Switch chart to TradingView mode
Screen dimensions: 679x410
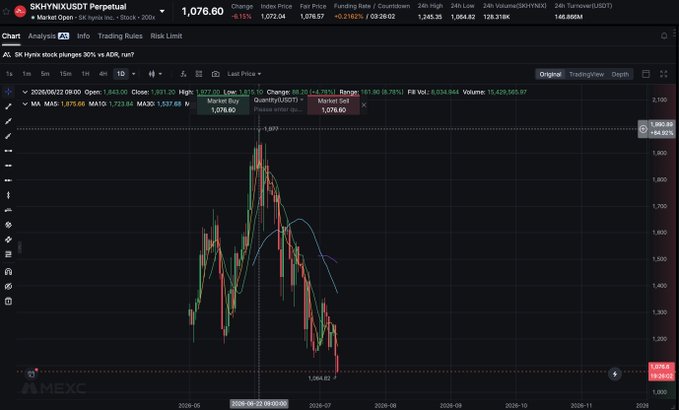pyautogui.click(x=586, y=74)
